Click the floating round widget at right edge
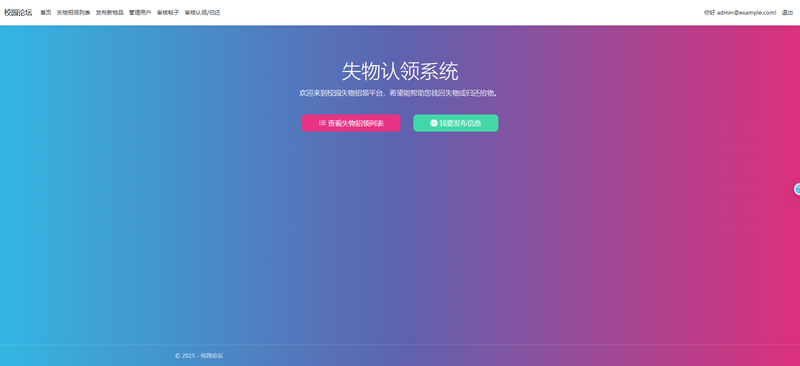This screenshot has width=800, height=366. tap(797, 189)
